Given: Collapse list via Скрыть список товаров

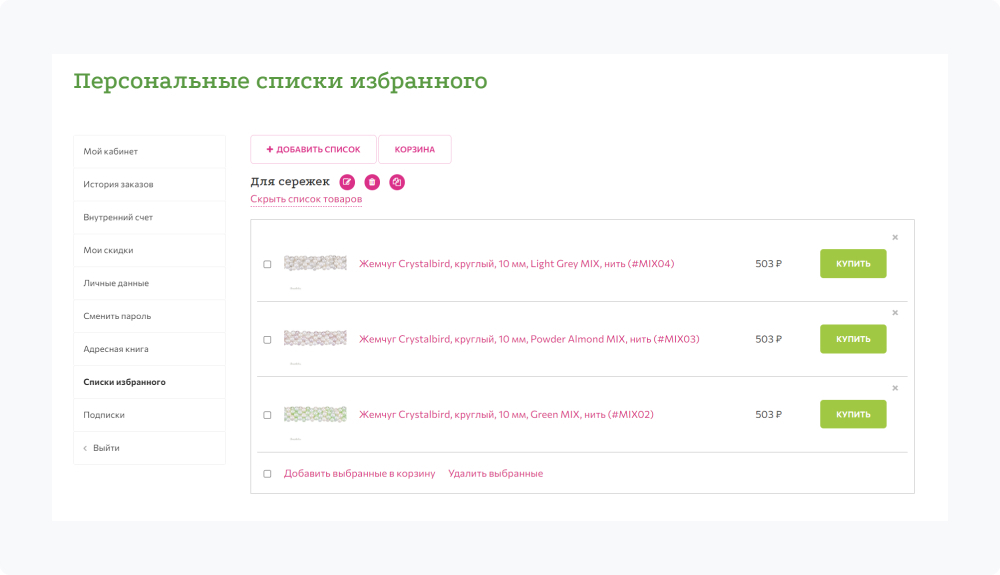Looking at the screenshot, I should point(306,199).
